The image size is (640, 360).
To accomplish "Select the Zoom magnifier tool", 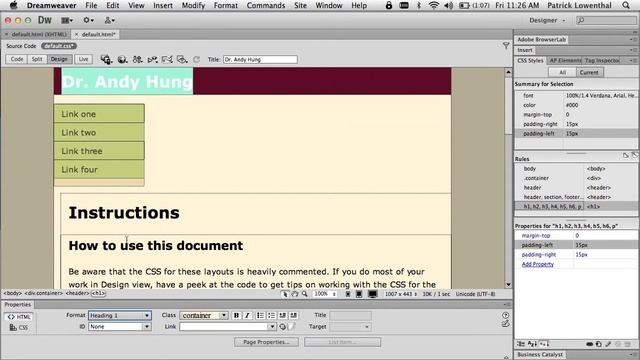I will (x=304, y=294).
